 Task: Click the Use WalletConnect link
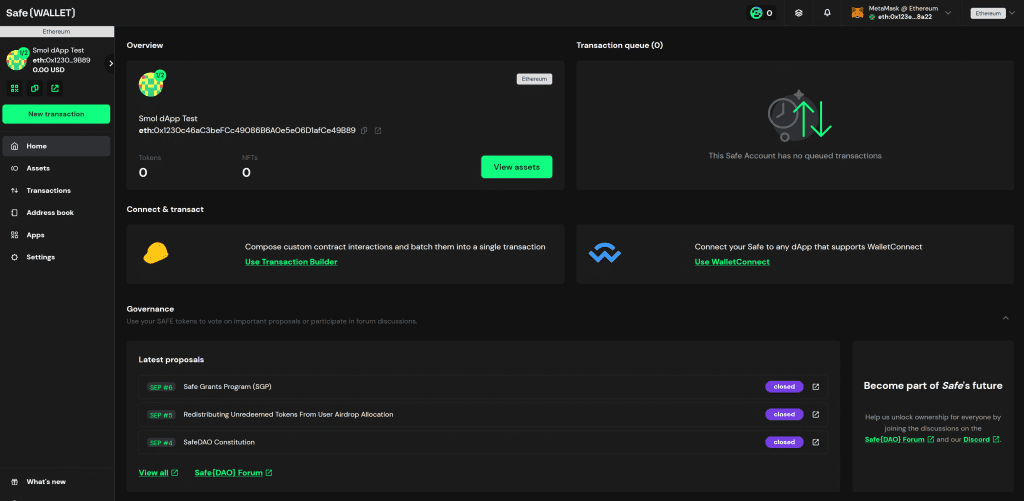[732, 262]
